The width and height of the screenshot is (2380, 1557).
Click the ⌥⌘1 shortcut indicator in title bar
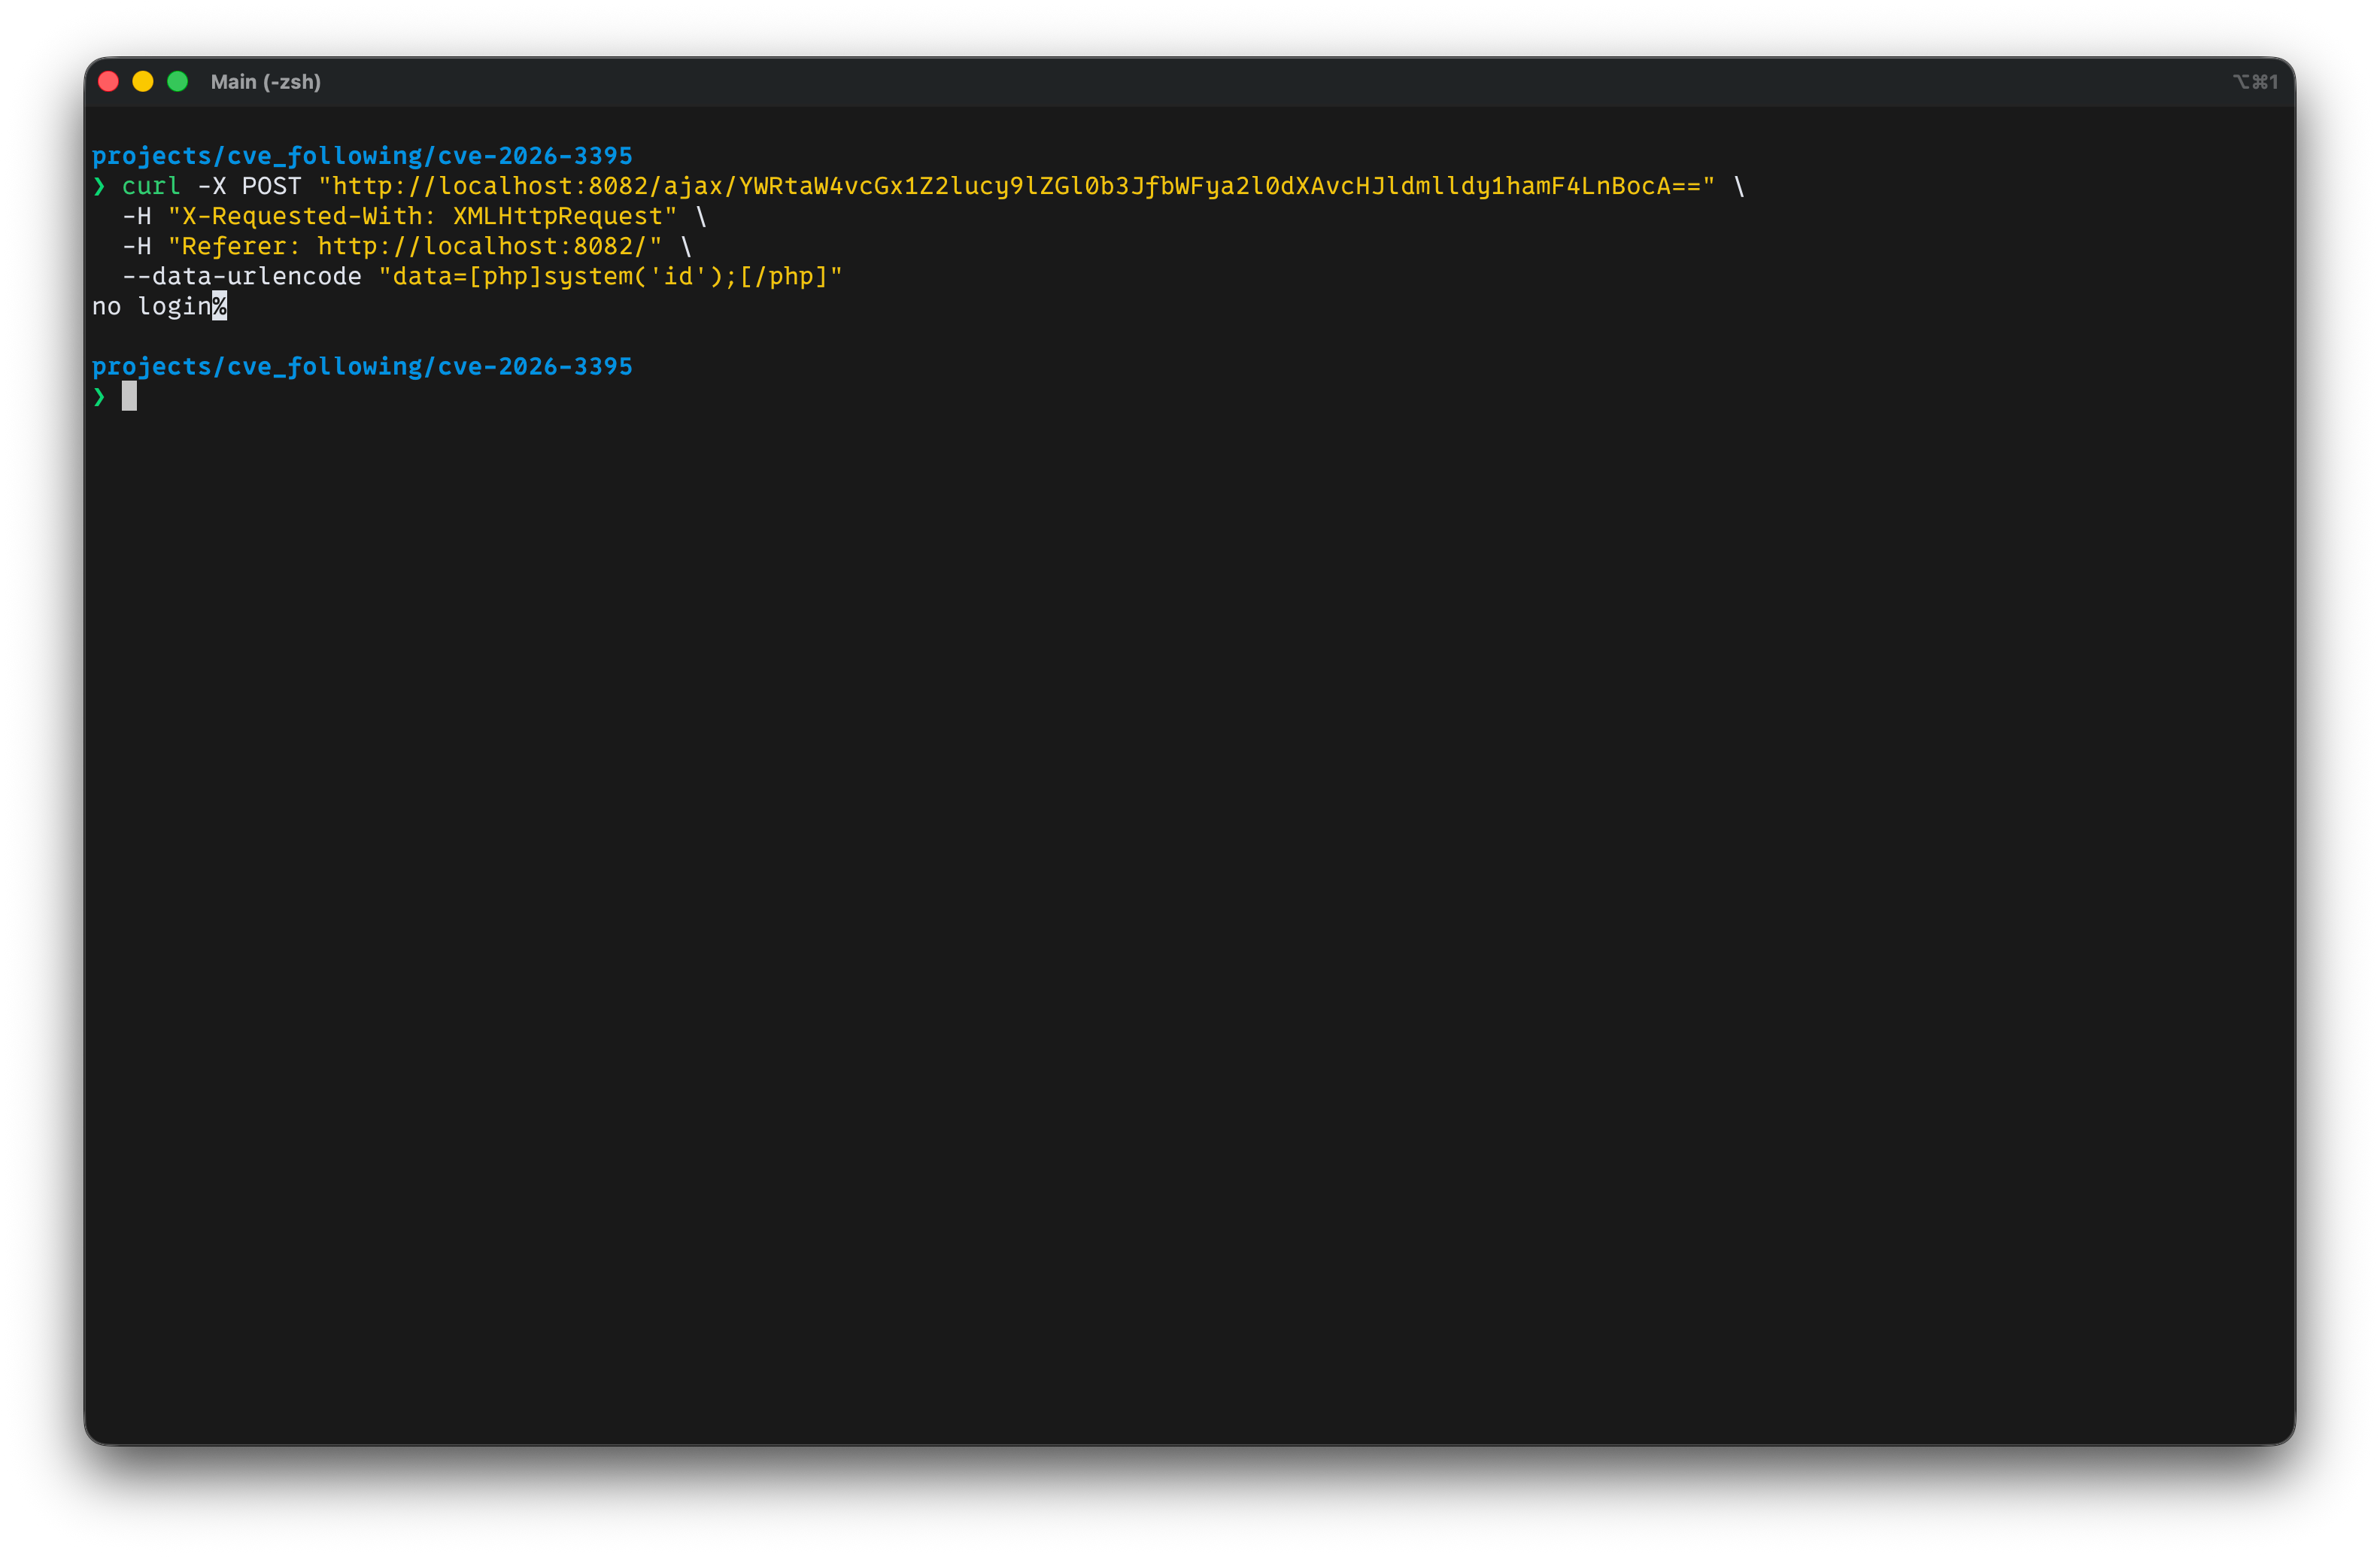click(x=2255, y=82)
